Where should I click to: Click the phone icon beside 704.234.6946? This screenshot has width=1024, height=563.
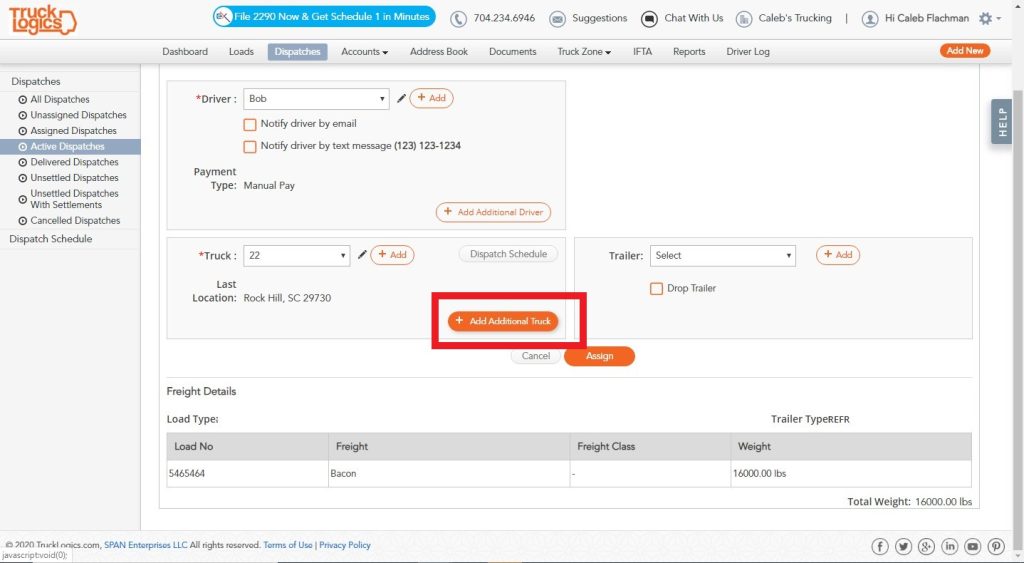point(458,19)
